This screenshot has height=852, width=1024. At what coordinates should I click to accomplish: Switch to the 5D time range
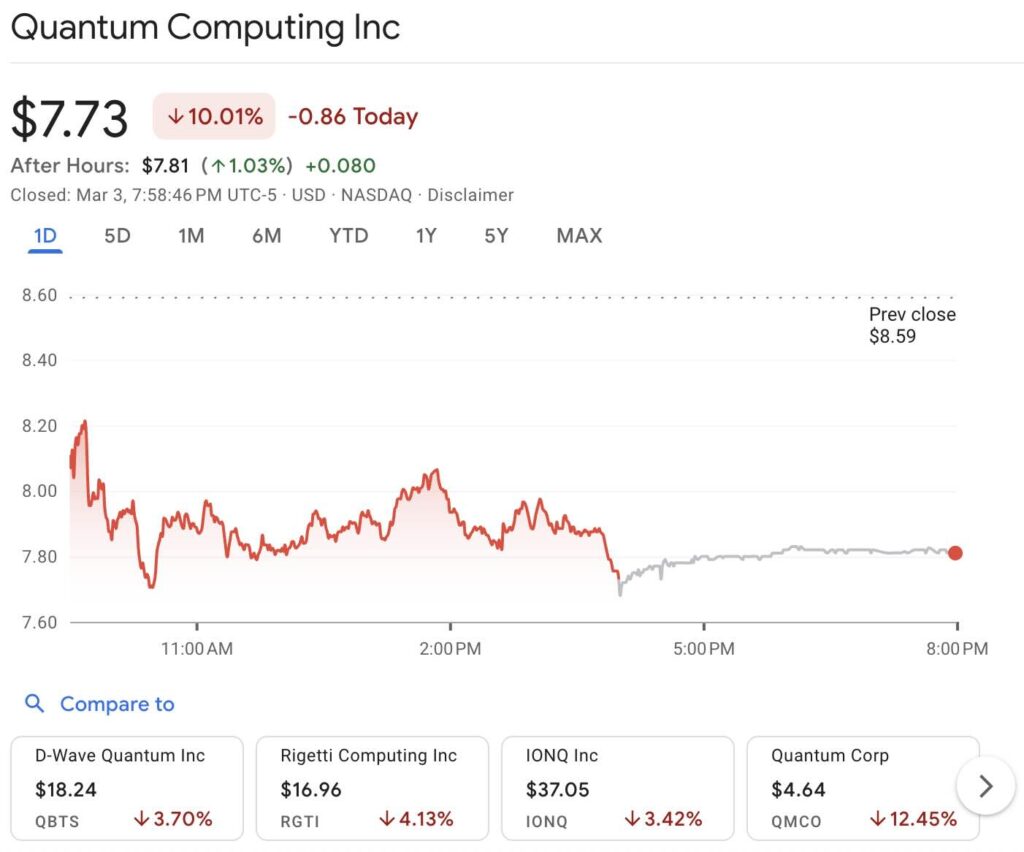click(x=118, y=236)
